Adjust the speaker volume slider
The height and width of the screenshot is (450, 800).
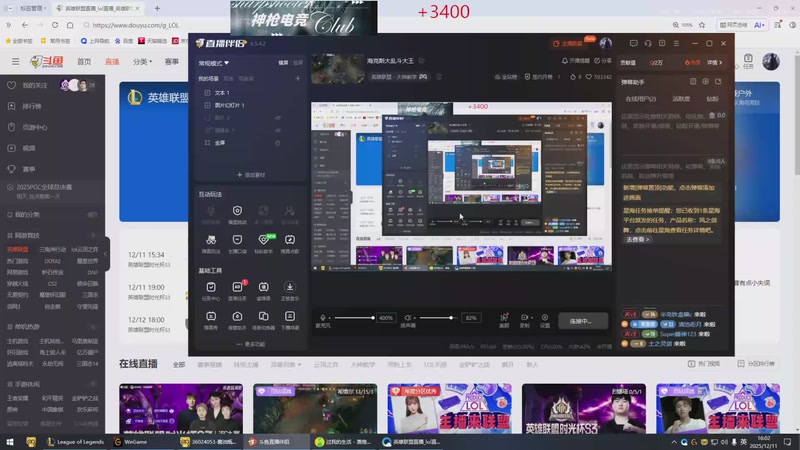coord(437,318)
